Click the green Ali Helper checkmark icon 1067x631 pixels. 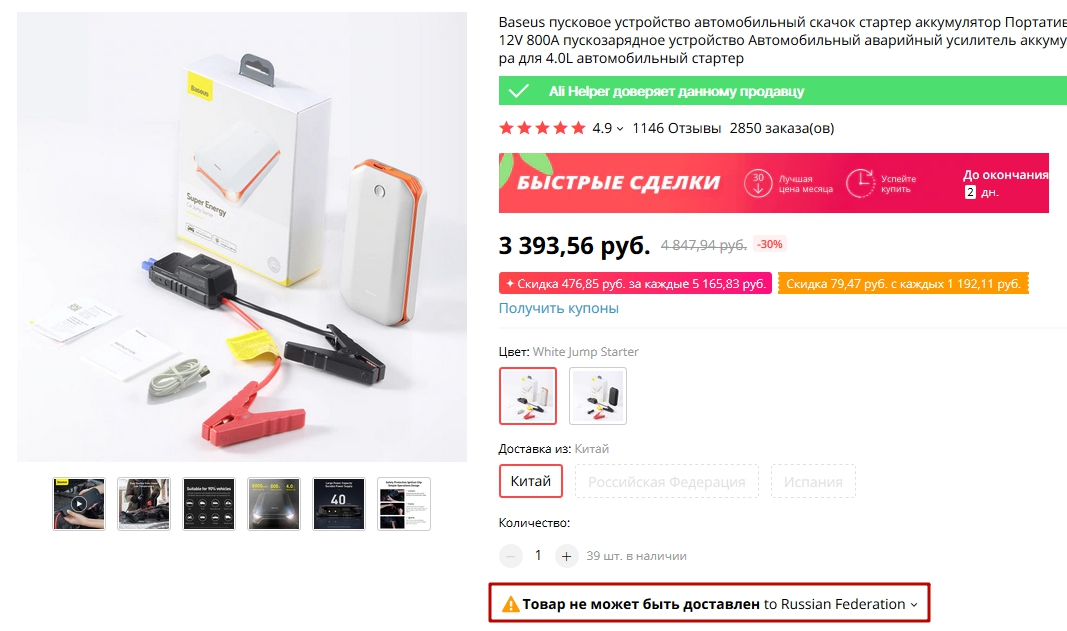tap(518, 91)
